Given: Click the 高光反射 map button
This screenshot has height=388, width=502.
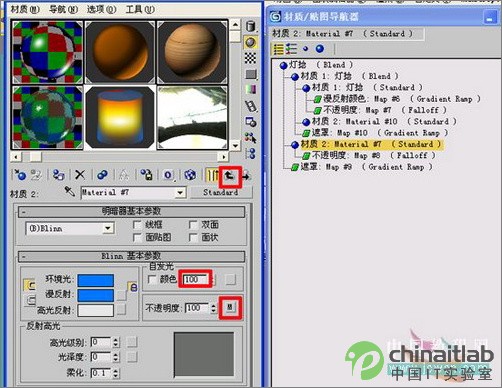Looking at the screenshot, I should 121,310.
